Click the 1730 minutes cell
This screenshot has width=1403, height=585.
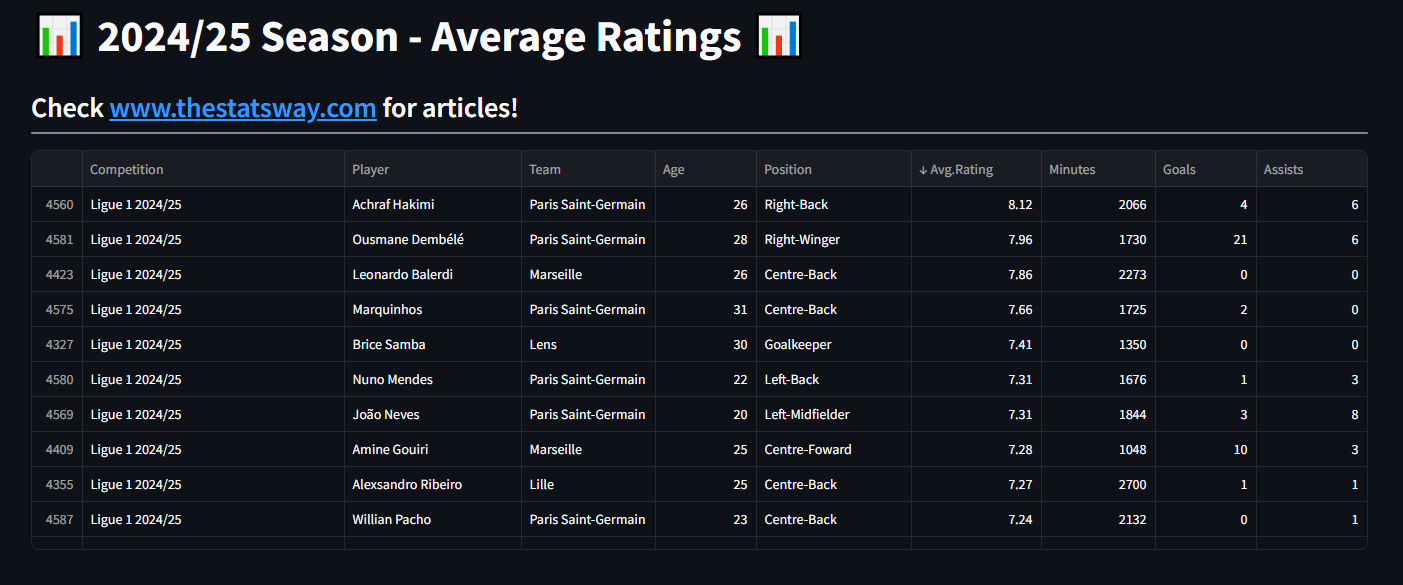(1098, 239)
